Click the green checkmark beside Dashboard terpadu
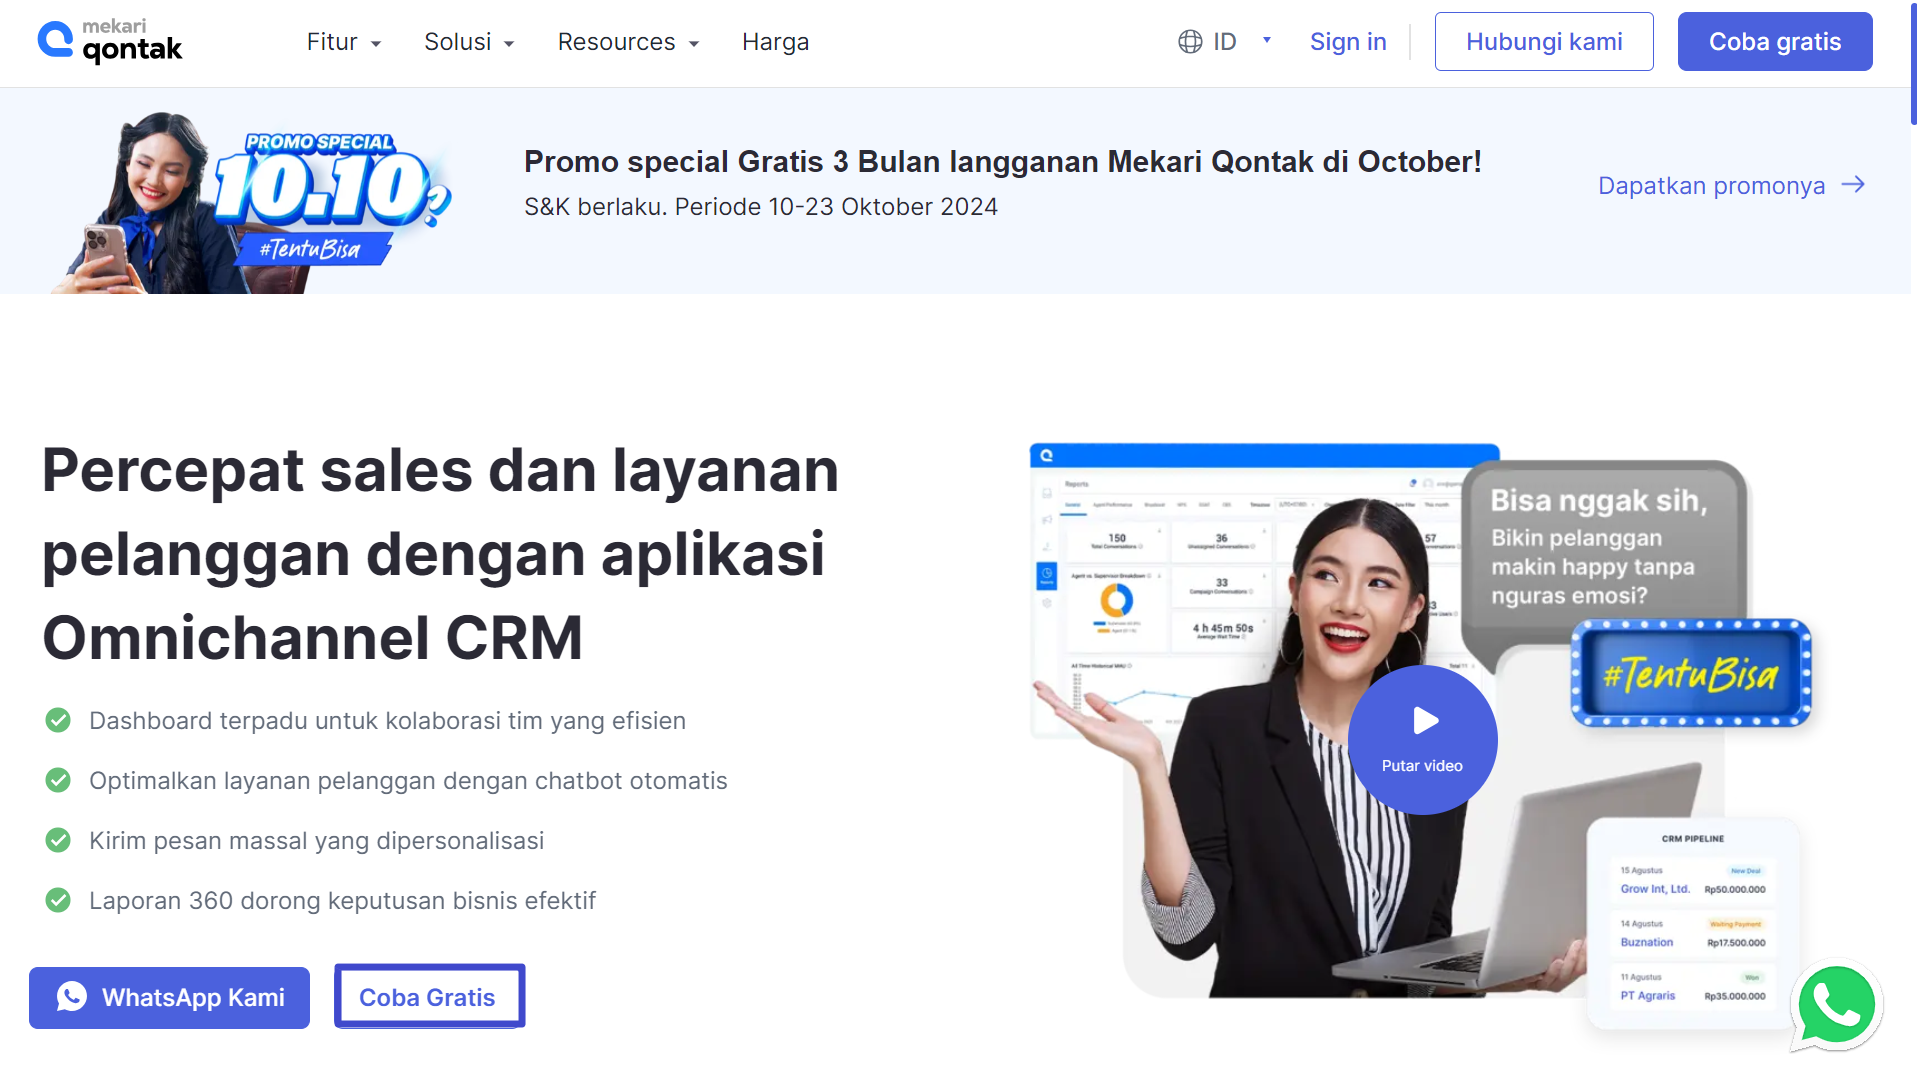Image resolution: width=1917 pixels, height=1079 pixels. pyautogui.click(x=58, y=720)
